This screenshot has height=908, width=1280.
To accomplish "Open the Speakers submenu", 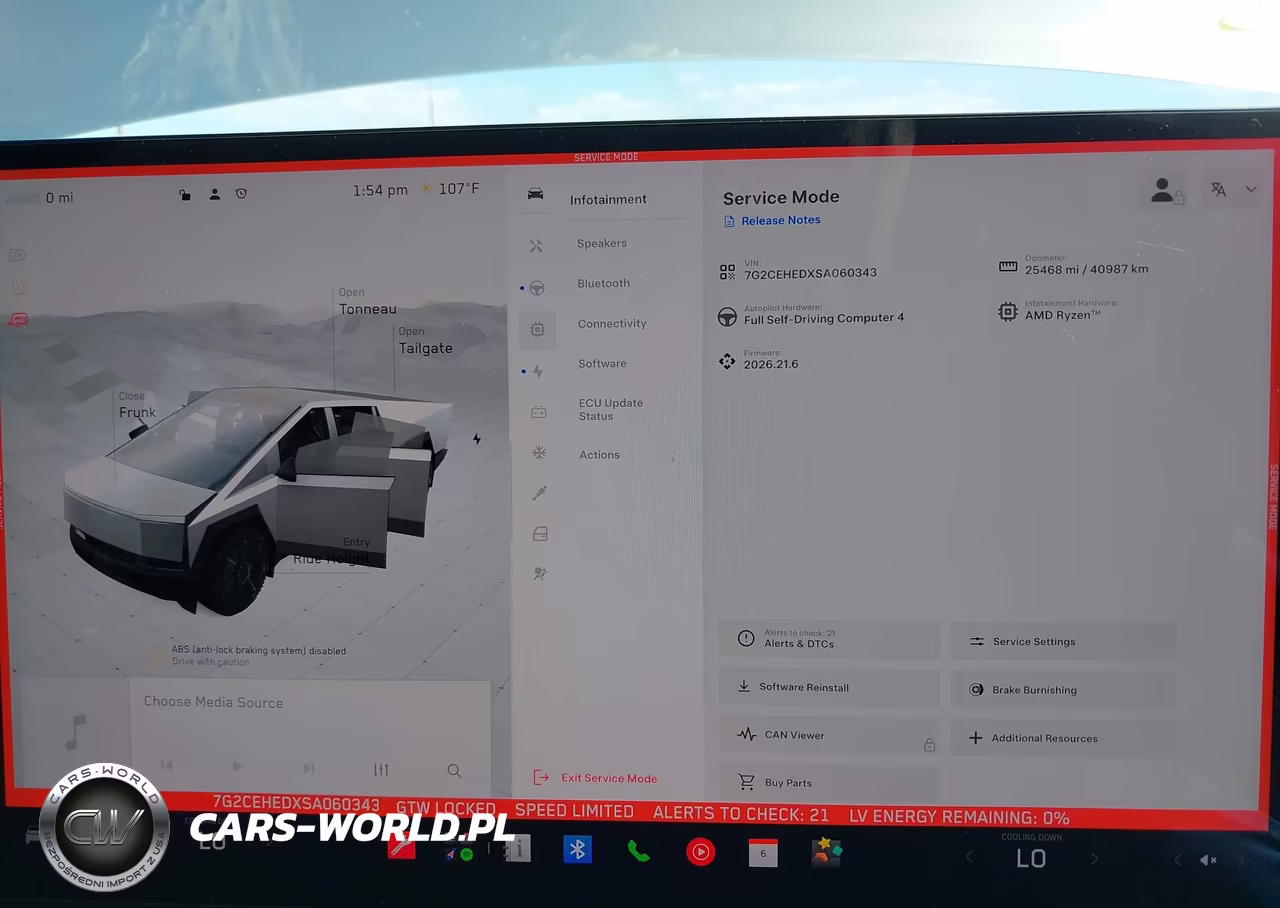I will (602, 243).
